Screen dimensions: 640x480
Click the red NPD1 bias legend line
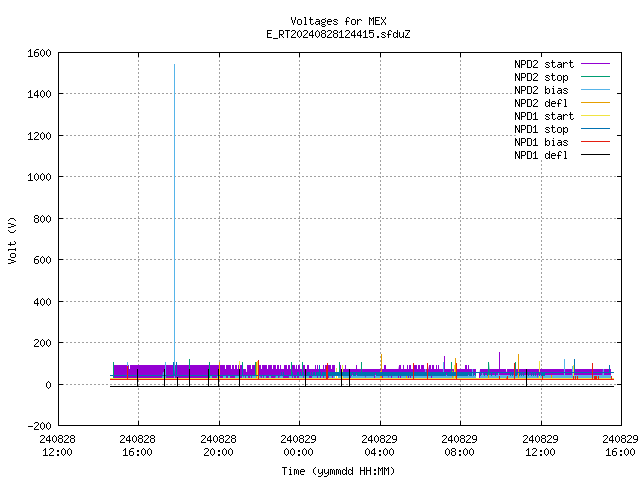tap(595, 142)
